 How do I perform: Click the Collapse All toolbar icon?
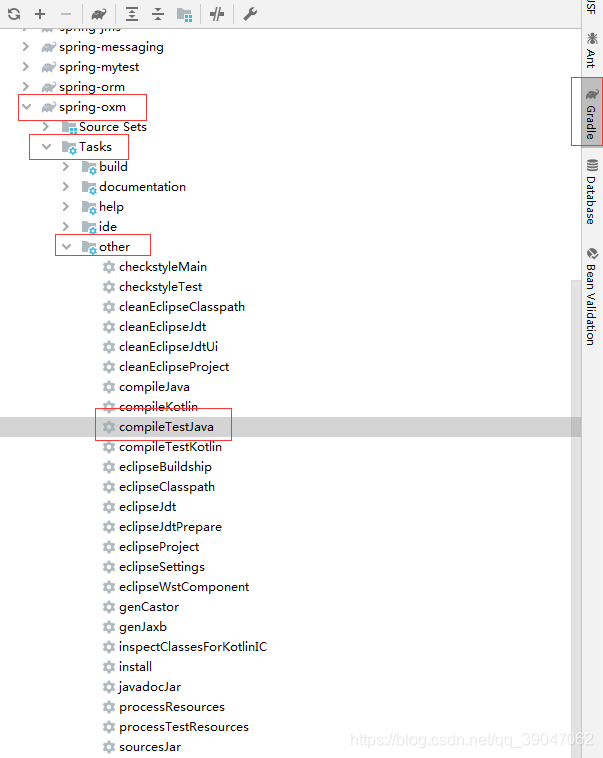pyautogui.click(x=158, y=14)
